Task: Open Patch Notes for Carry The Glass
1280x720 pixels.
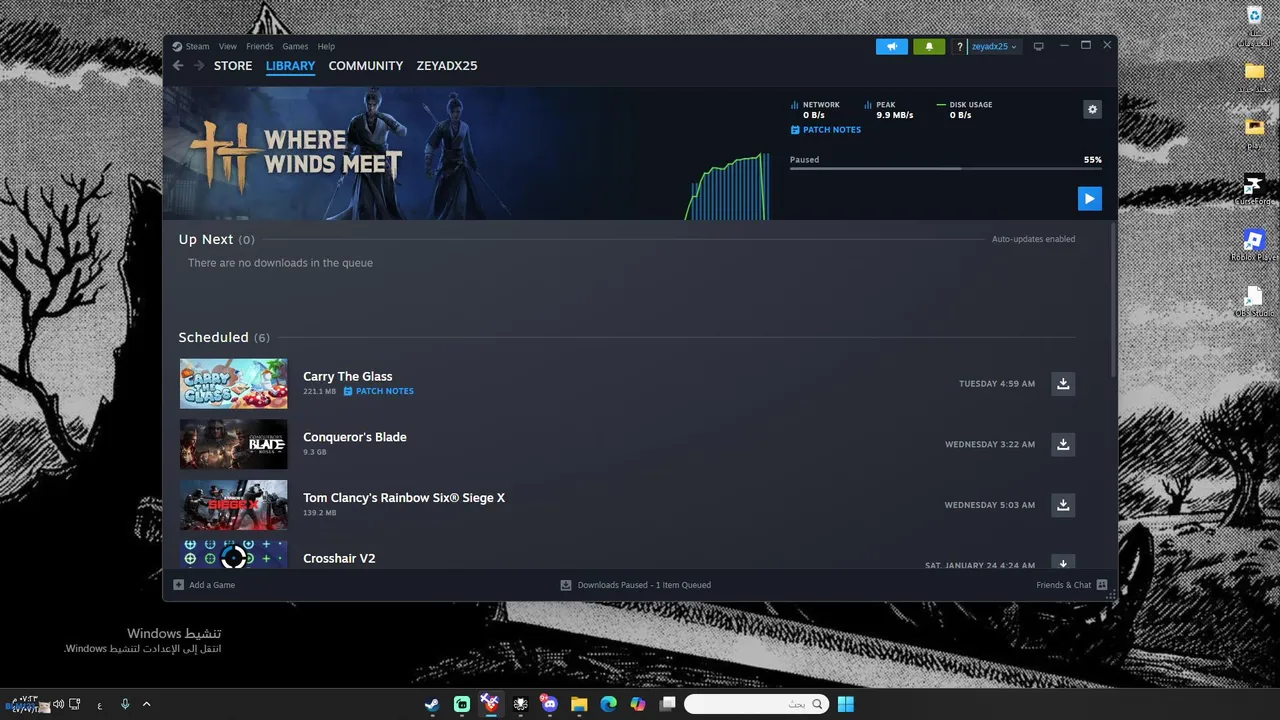Action: coord(378,391)
